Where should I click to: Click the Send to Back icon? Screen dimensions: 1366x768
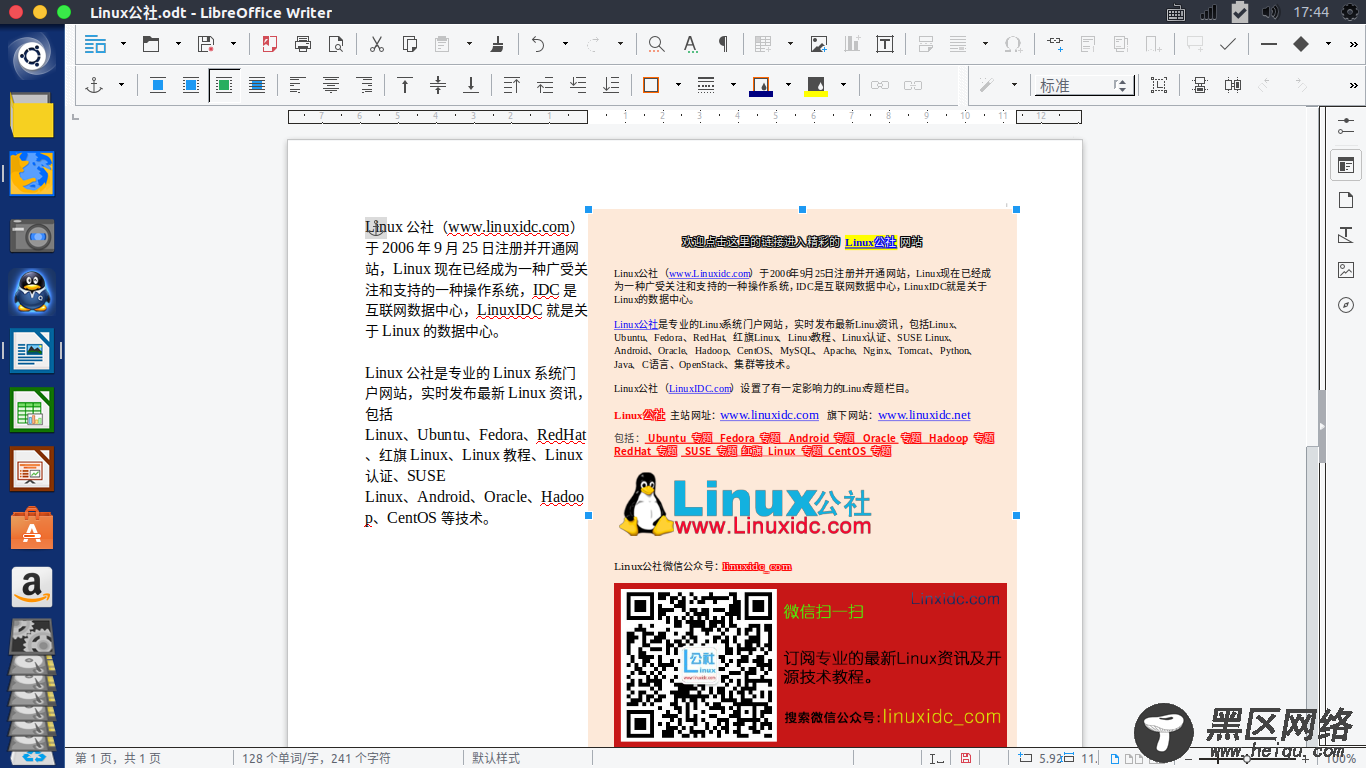[x=611, y=86]
